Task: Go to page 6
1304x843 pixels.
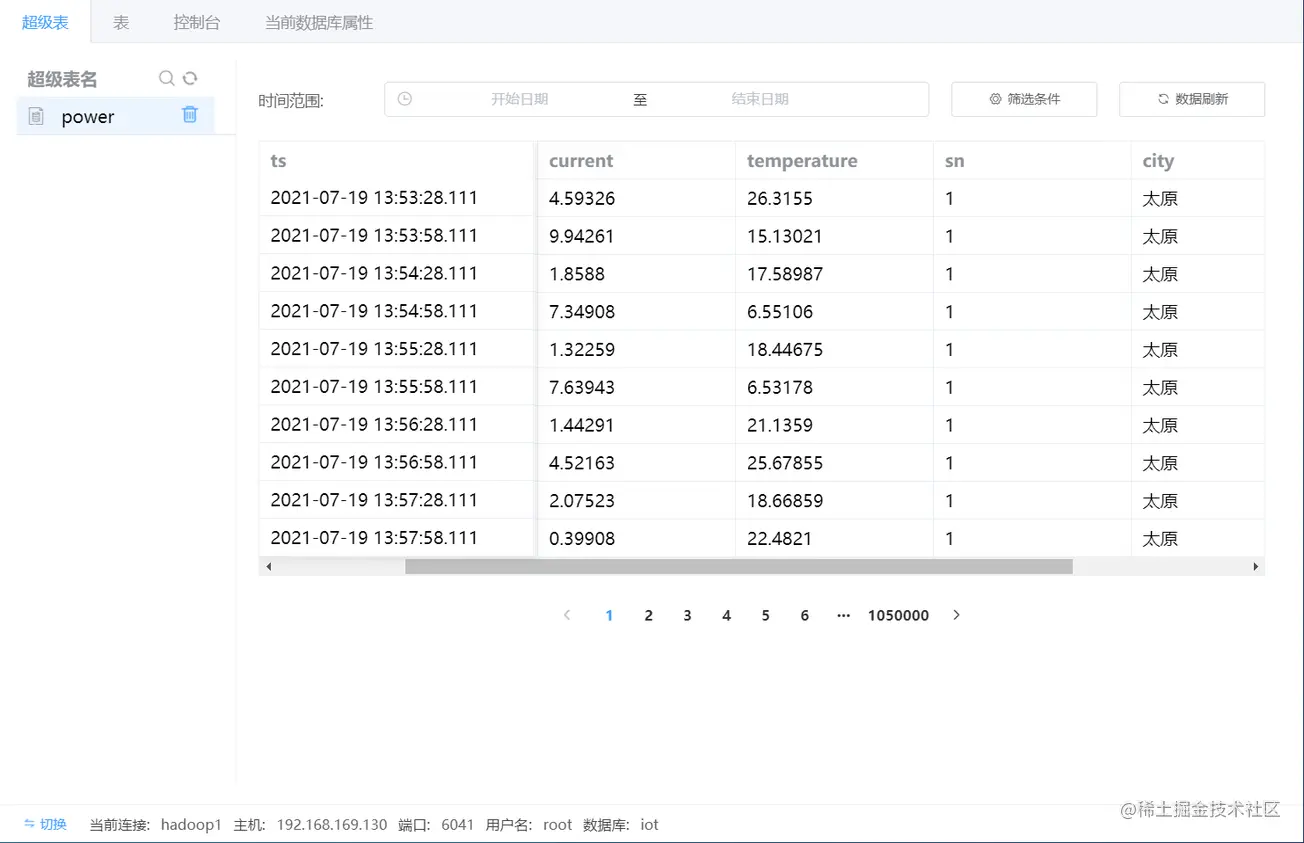Action: point(804,615)
